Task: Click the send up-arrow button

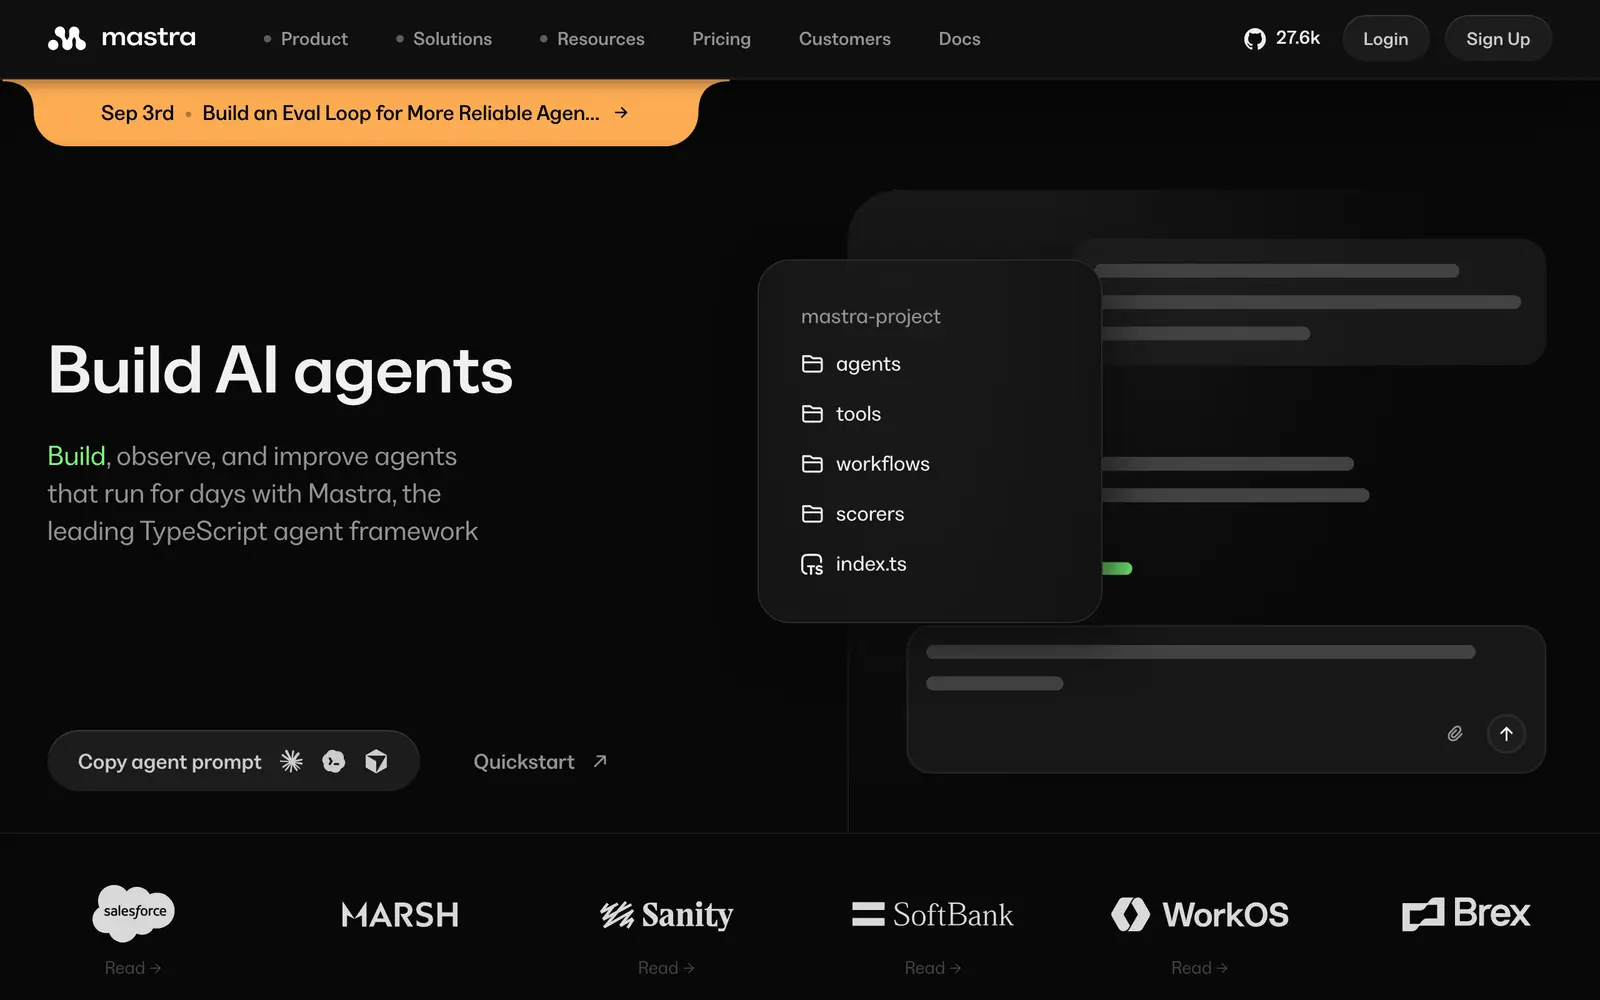Action: tap(1506, 733)
